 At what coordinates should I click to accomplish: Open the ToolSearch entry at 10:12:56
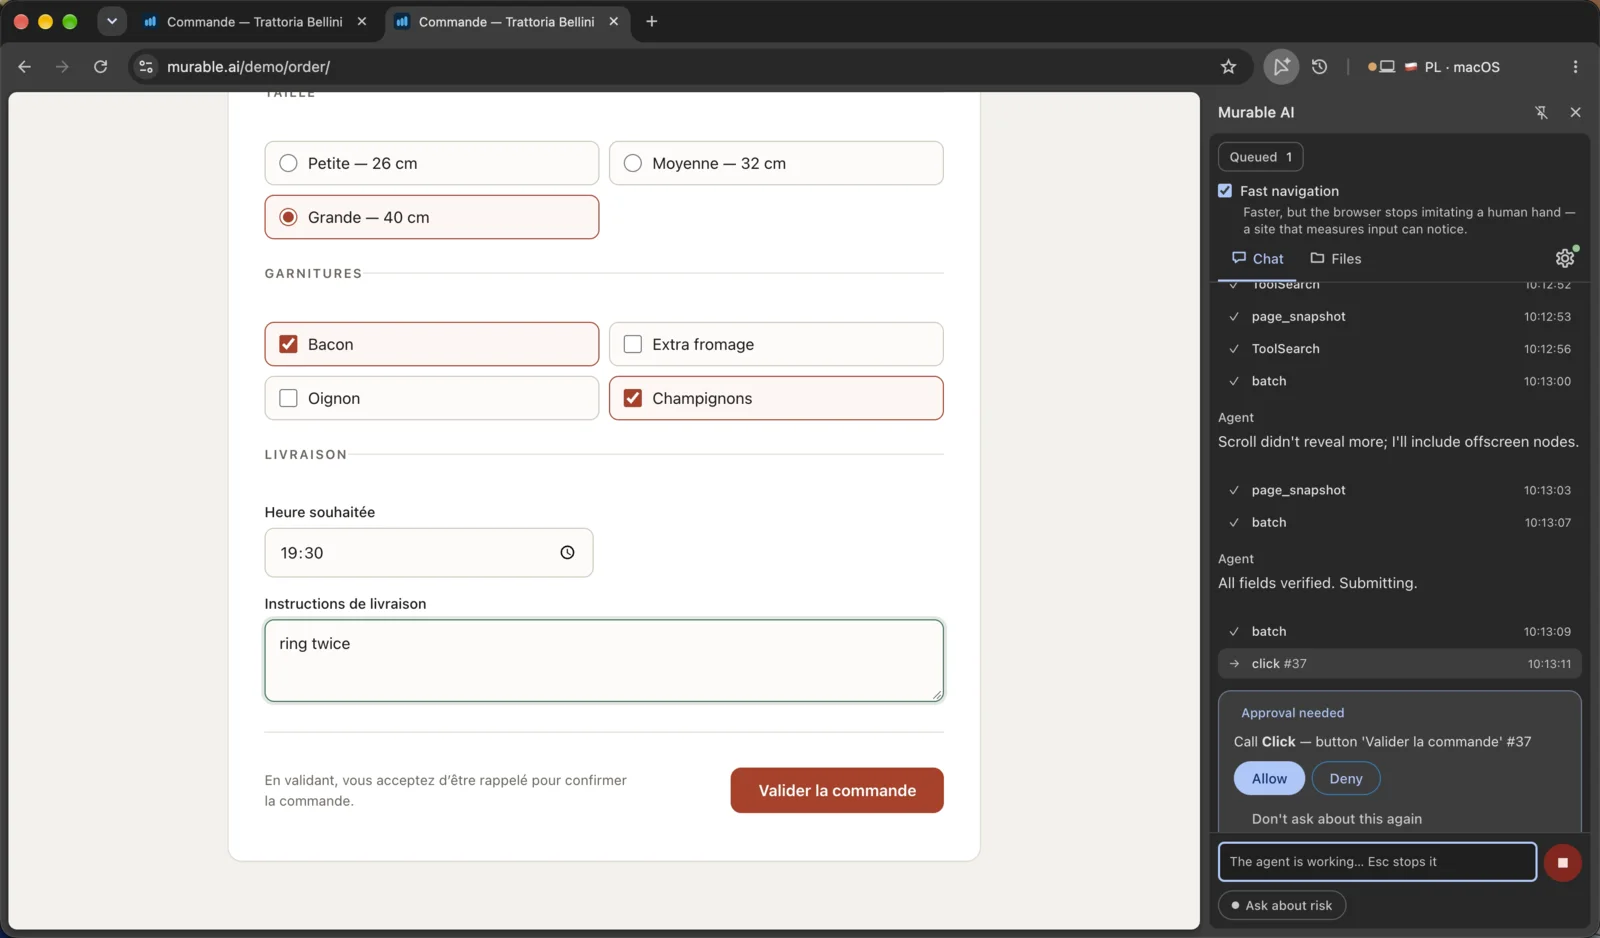1400,349
